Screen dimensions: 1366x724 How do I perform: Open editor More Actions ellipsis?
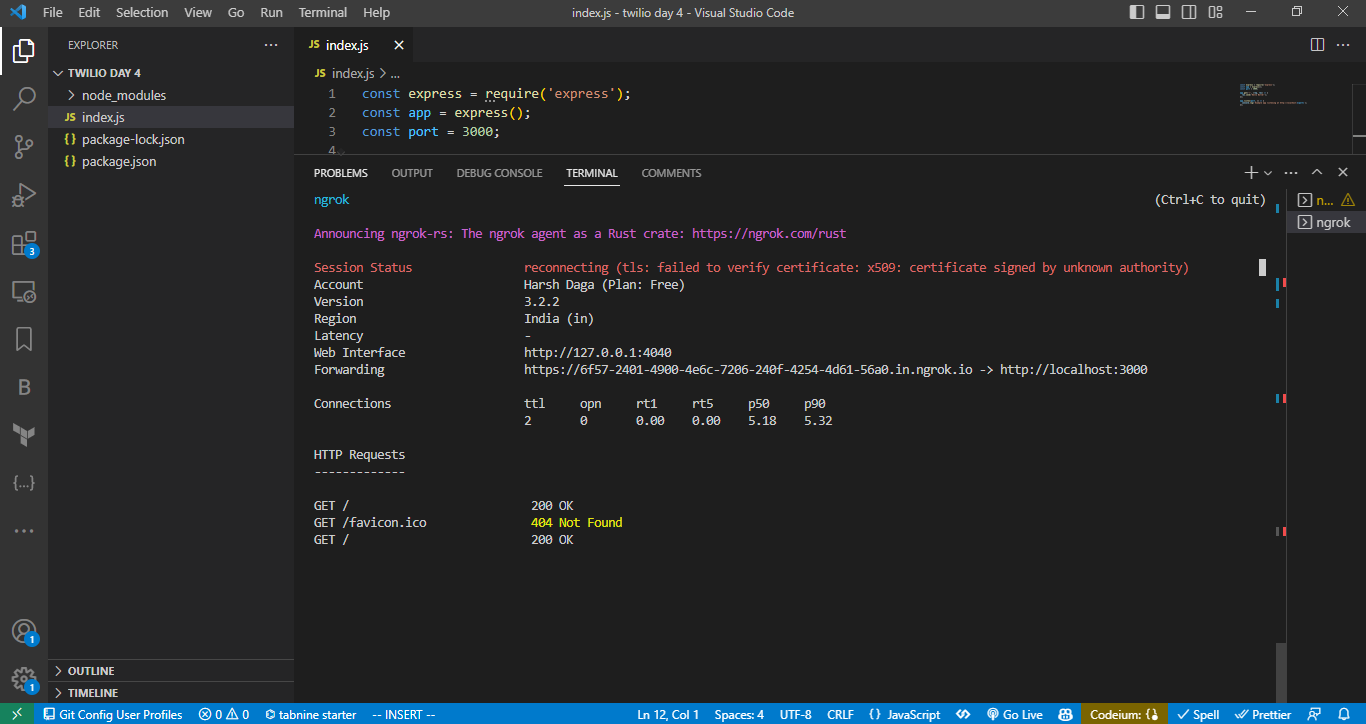click(1343, 45)
